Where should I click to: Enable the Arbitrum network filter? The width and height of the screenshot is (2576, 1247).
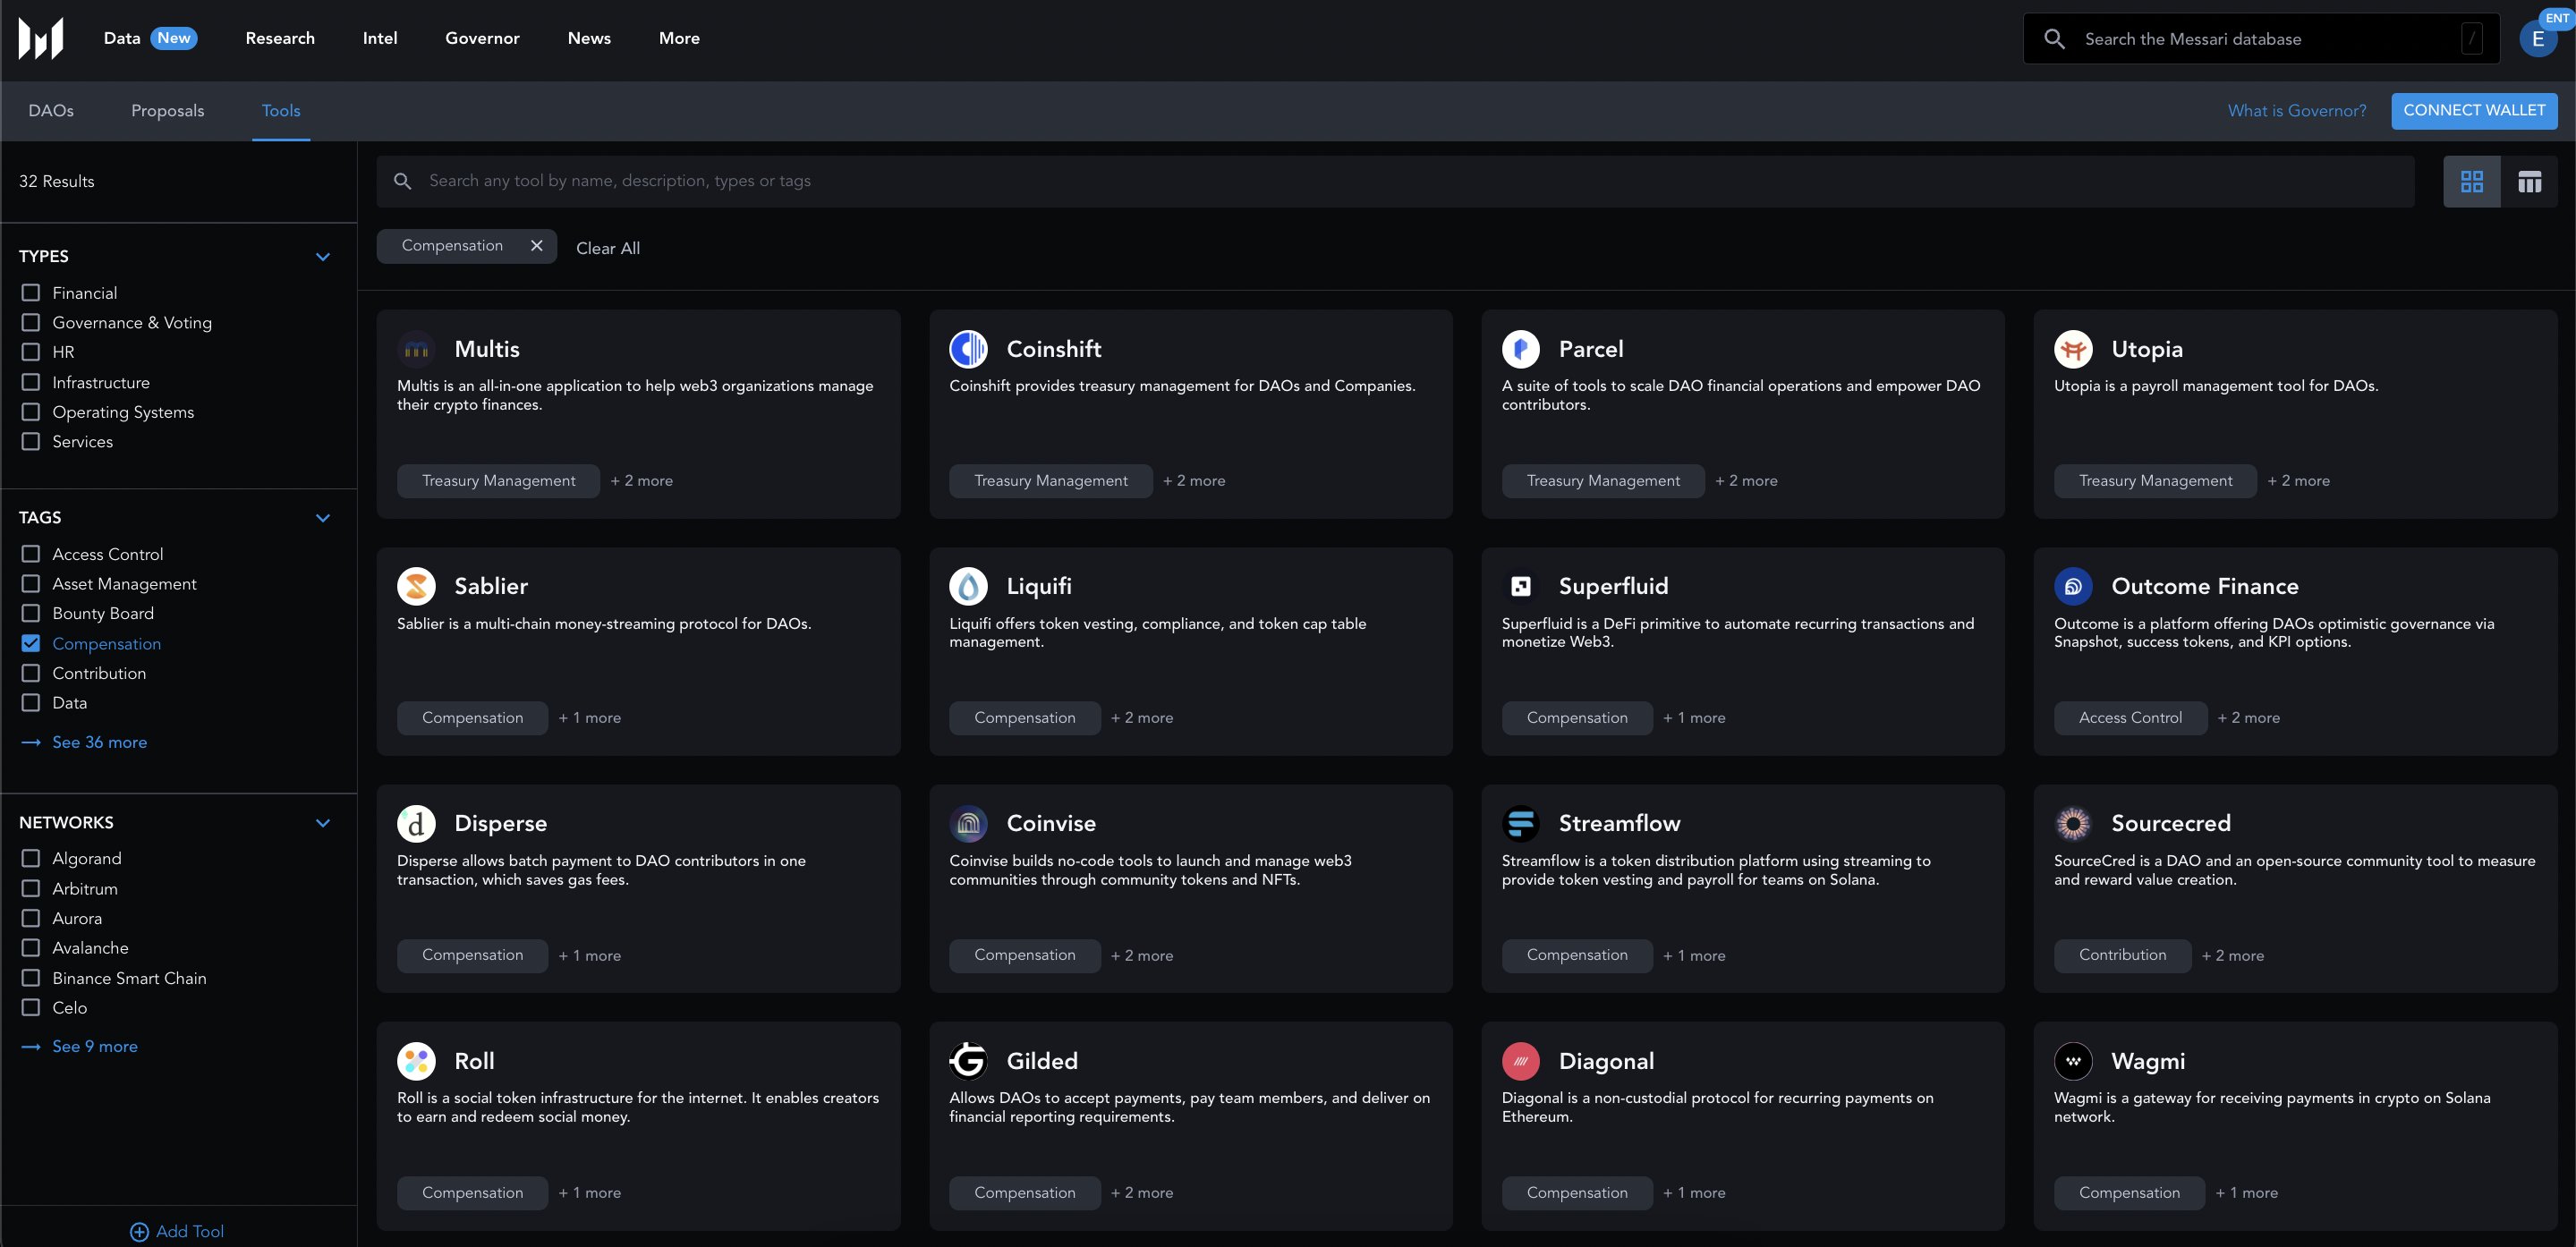(31, 888)
